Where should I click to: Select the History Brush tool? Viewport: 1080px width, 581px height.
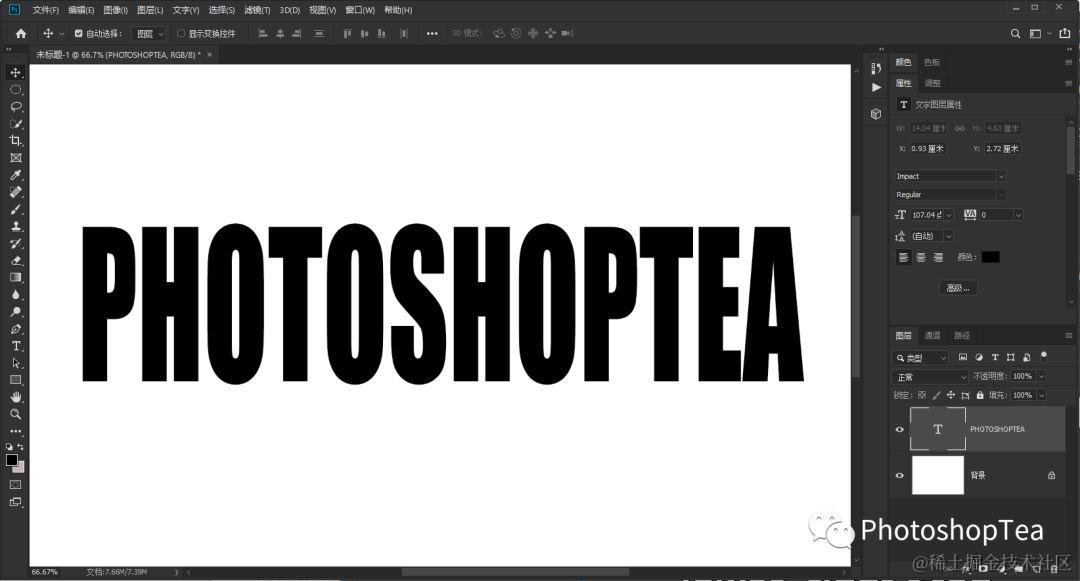15,243
